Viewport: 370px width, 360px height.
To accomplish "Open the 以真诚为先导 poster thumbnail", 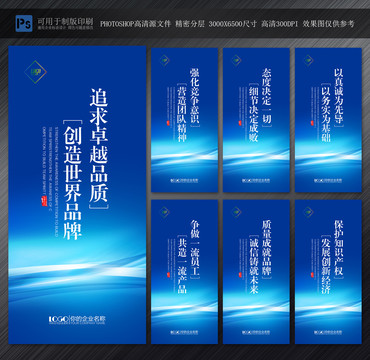I will point(328,120).
